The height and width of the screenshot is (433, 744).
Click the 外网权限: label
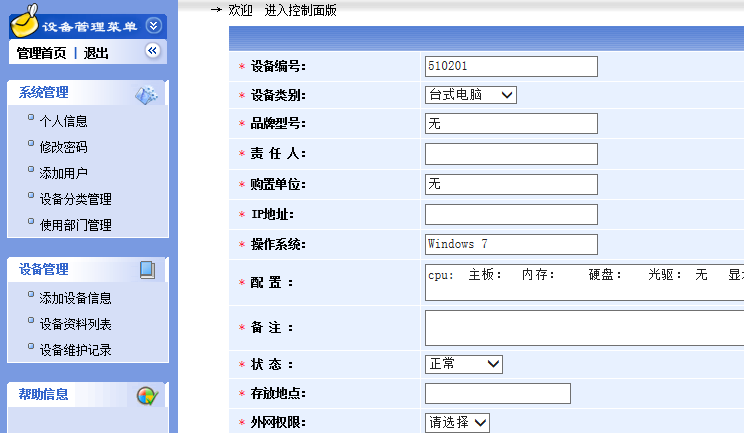278,423
